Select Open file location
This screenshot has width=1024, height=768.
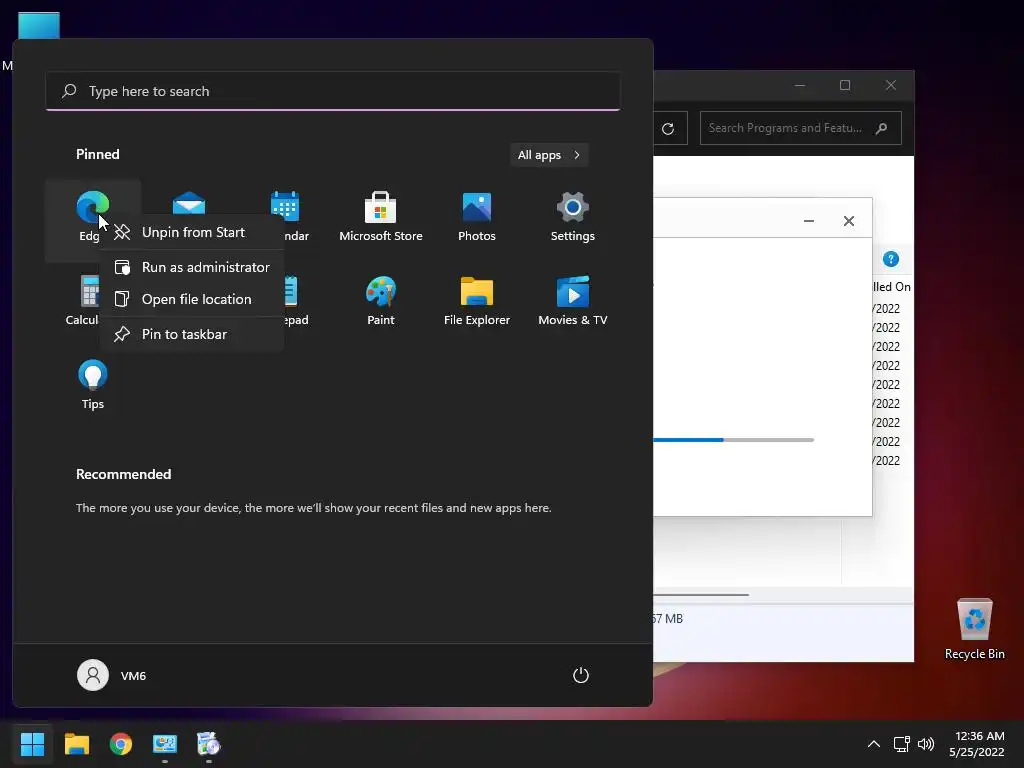coord(192,299)
